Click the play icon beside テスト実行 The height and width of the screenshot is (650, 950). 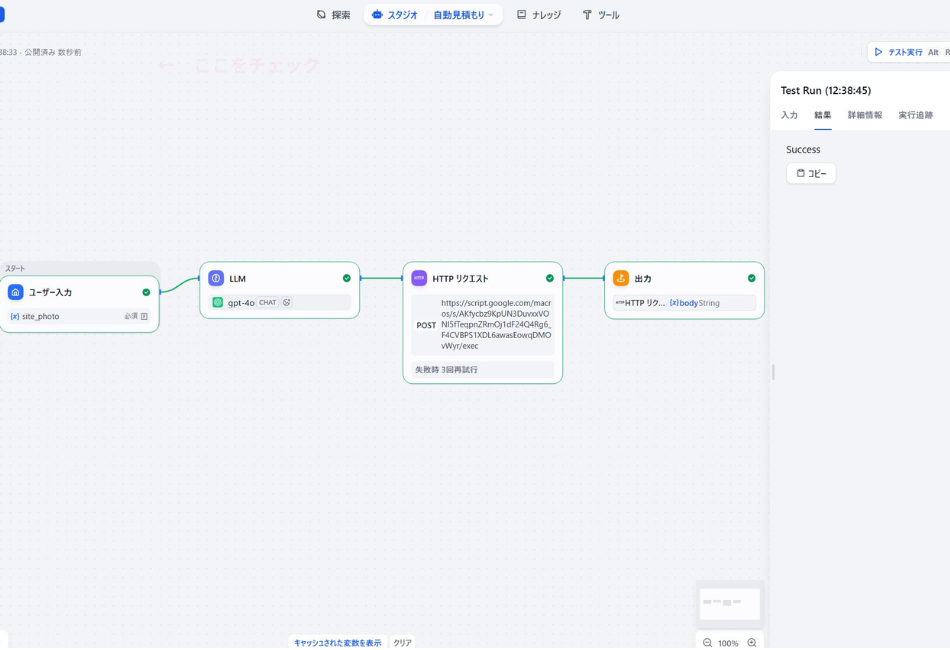click(x=878, y=52)
